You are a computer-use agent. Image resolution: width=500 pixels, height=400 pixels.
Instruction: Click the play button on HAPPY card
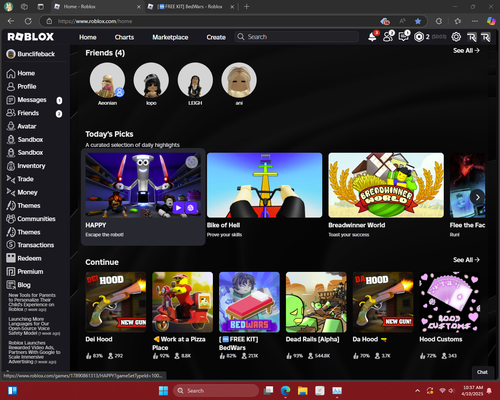click(178, 208)
